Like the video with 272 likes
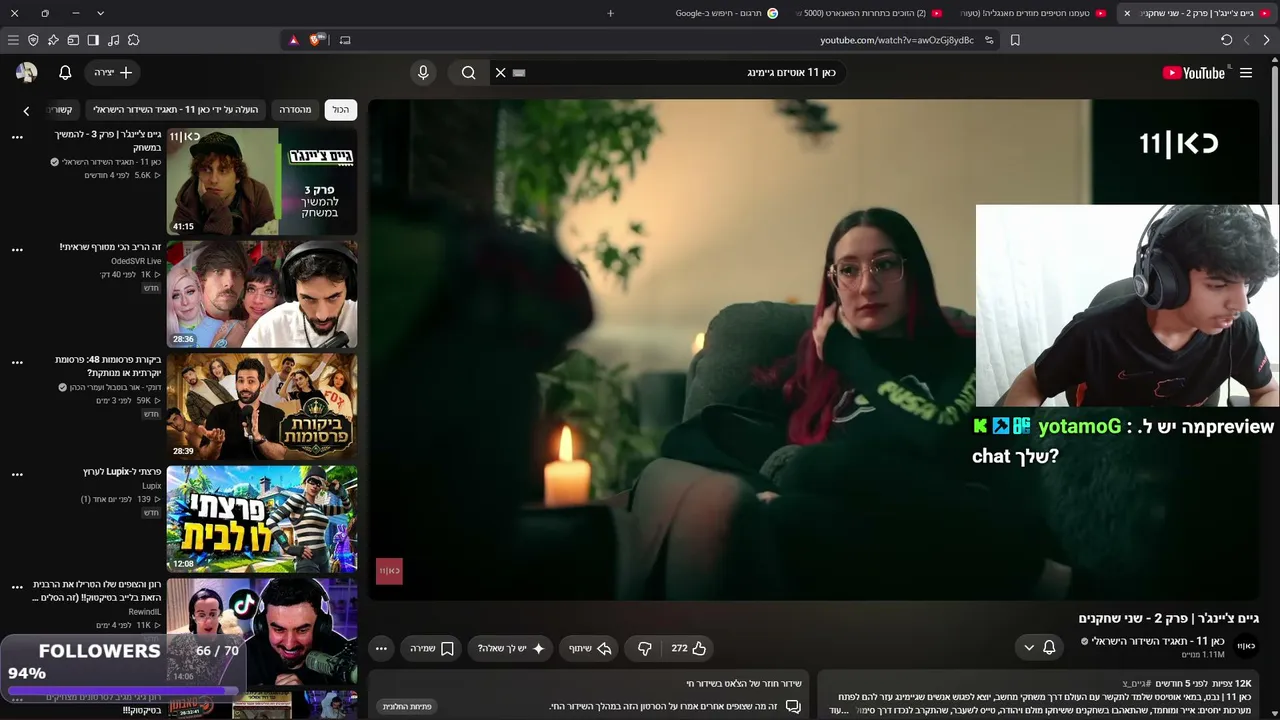This screenshot has width=1280, height=720. pos(689,648)
